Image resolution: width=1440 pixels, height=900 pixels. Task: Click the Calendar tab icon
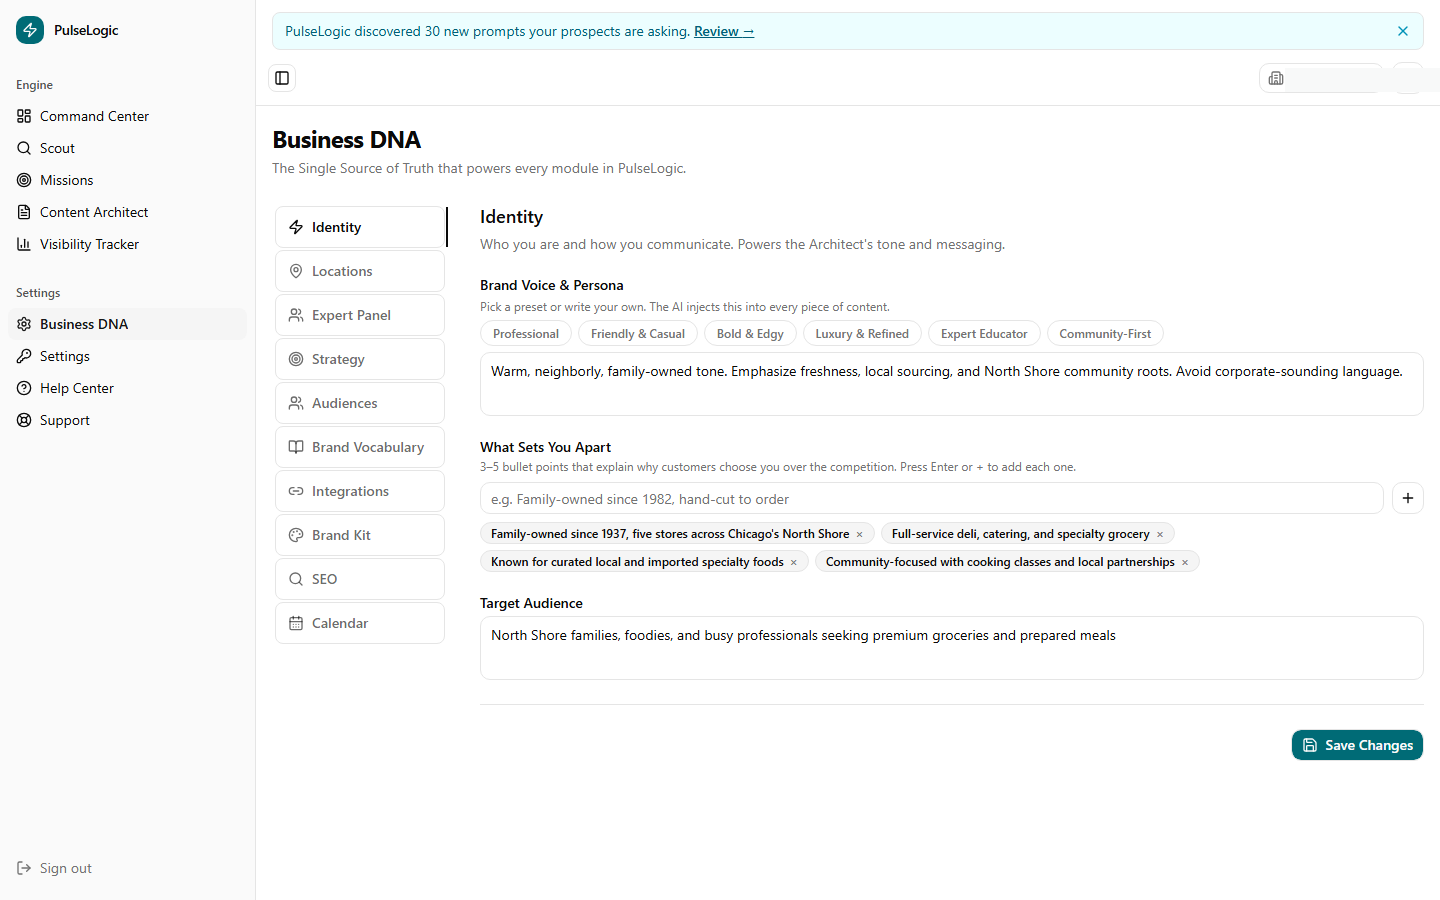296,623
